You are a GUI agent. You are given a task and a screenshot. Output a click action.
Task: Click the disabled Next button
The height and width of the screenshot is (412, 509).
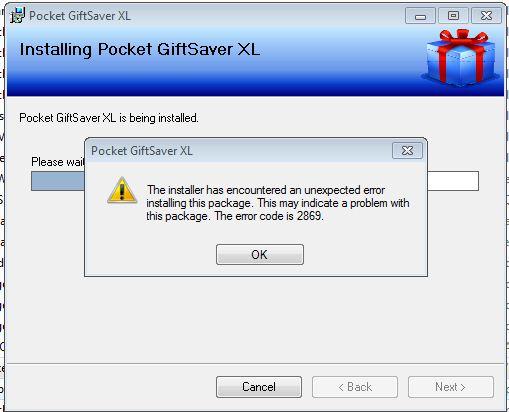pyautogui.click(x=451, y=387)
